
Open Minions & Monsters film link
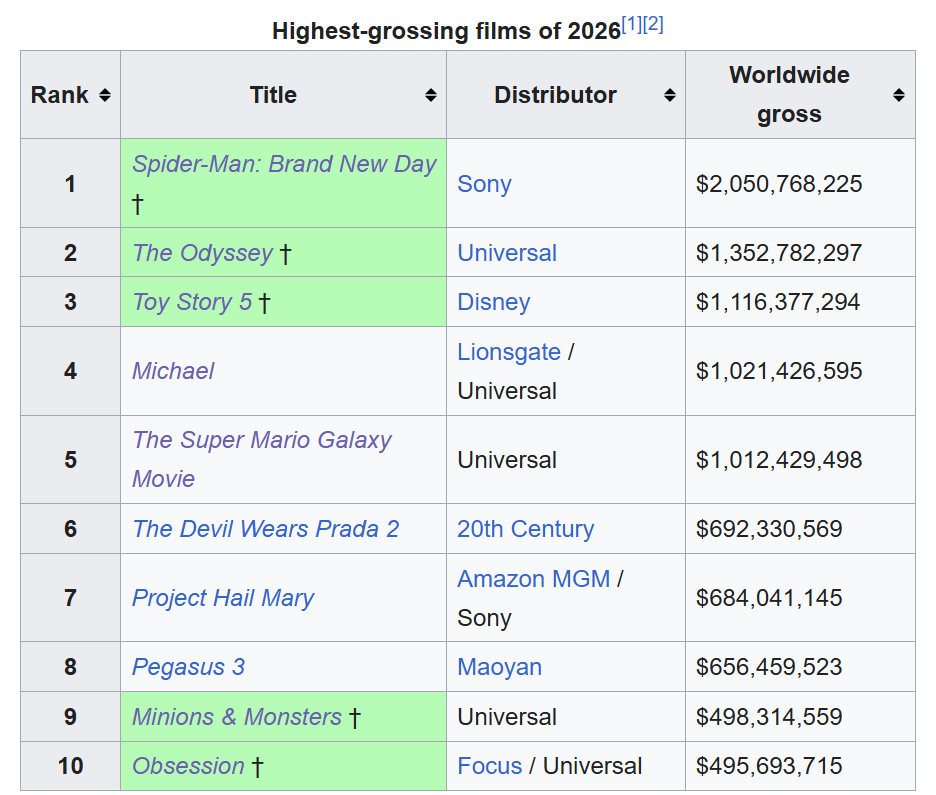[x=237, y=717]
